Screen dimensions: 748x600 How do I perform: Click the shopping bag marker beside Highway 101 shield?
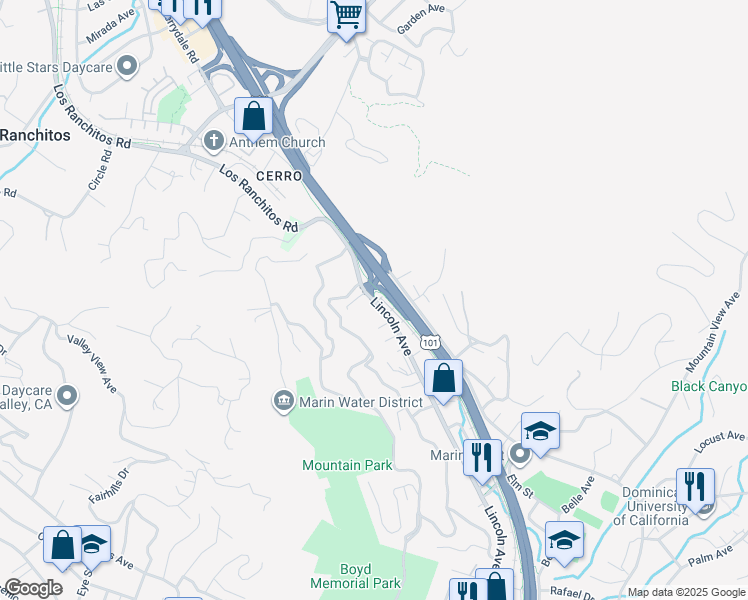click(443, 381)
